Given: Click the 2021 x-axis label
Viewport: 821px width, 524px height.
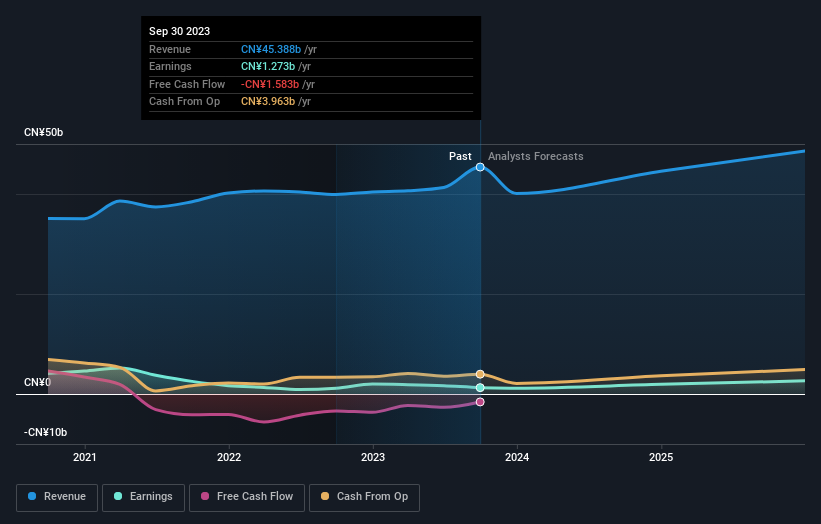Looking at the screenshot, I should [85, 457].
